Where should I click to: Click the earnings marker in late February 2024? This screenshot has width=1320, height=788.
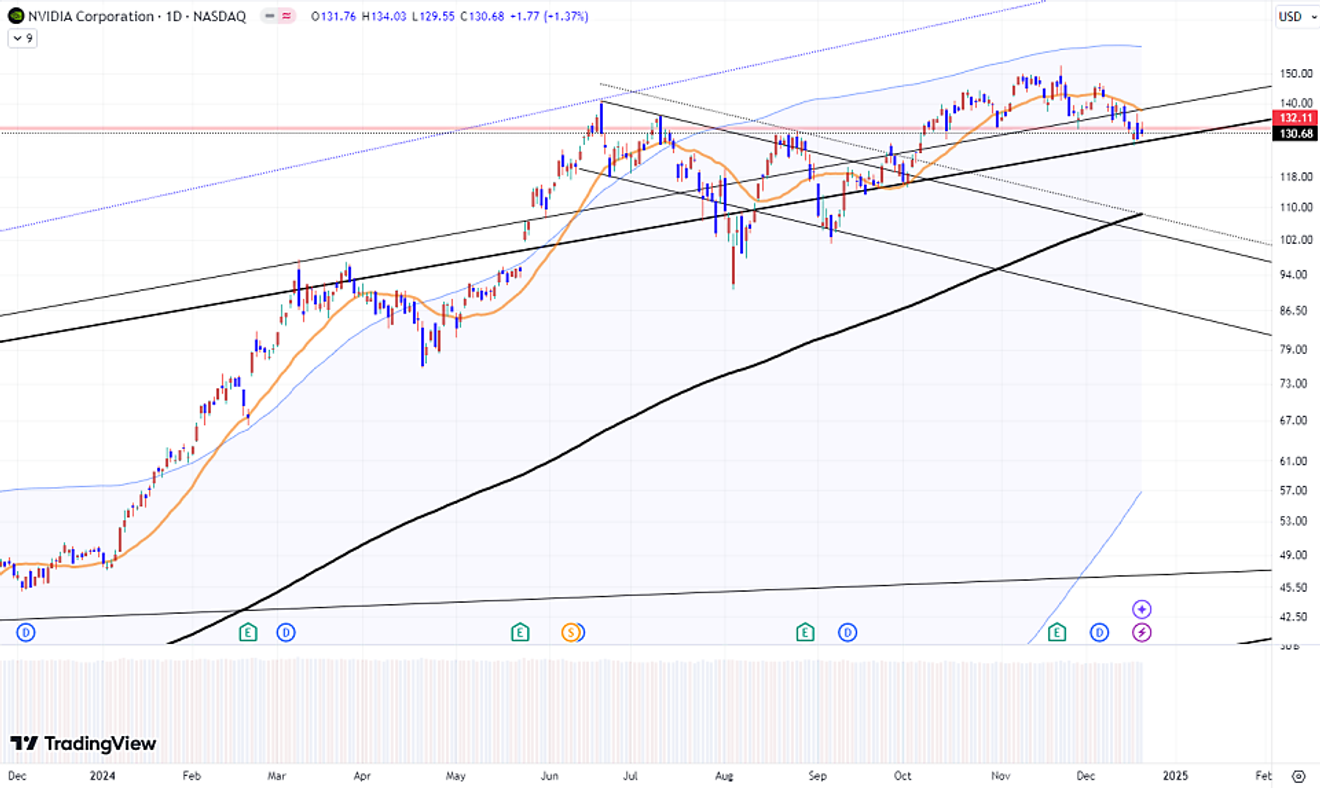[x=248, y=632]
